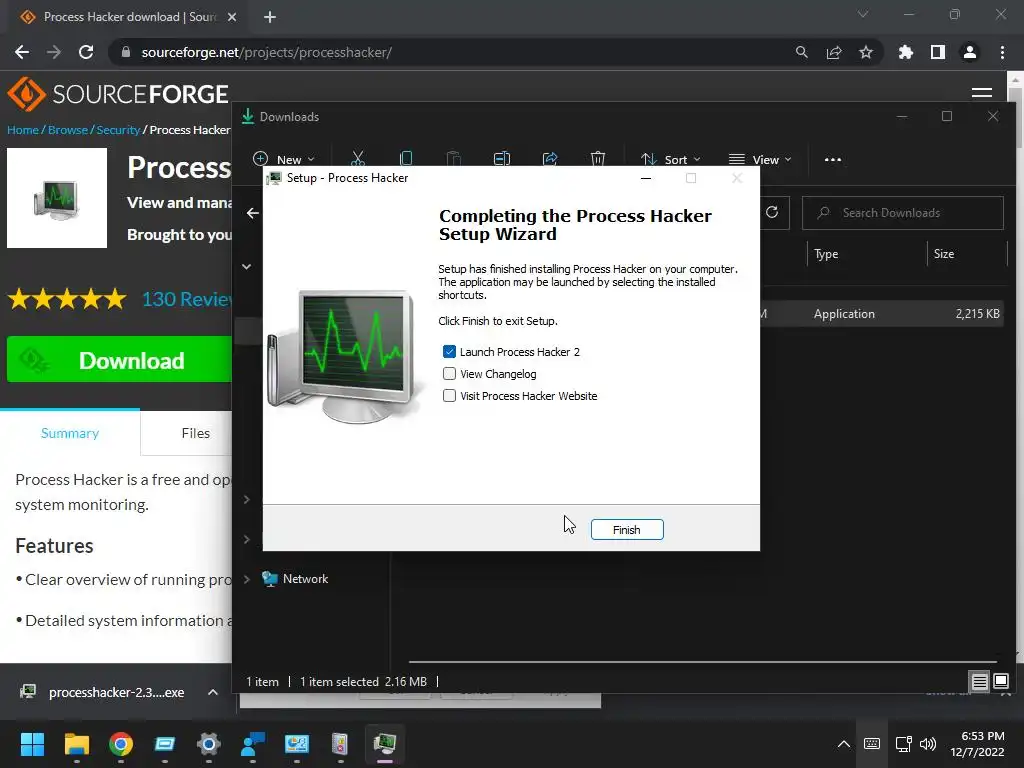Click the Paste icon in Downloads toolbar

pyautogui.click(x=454, y=159)
